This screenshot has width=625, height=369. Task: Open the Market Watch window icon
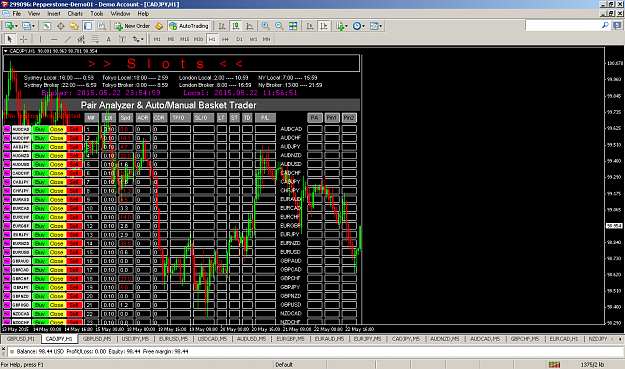47,26
